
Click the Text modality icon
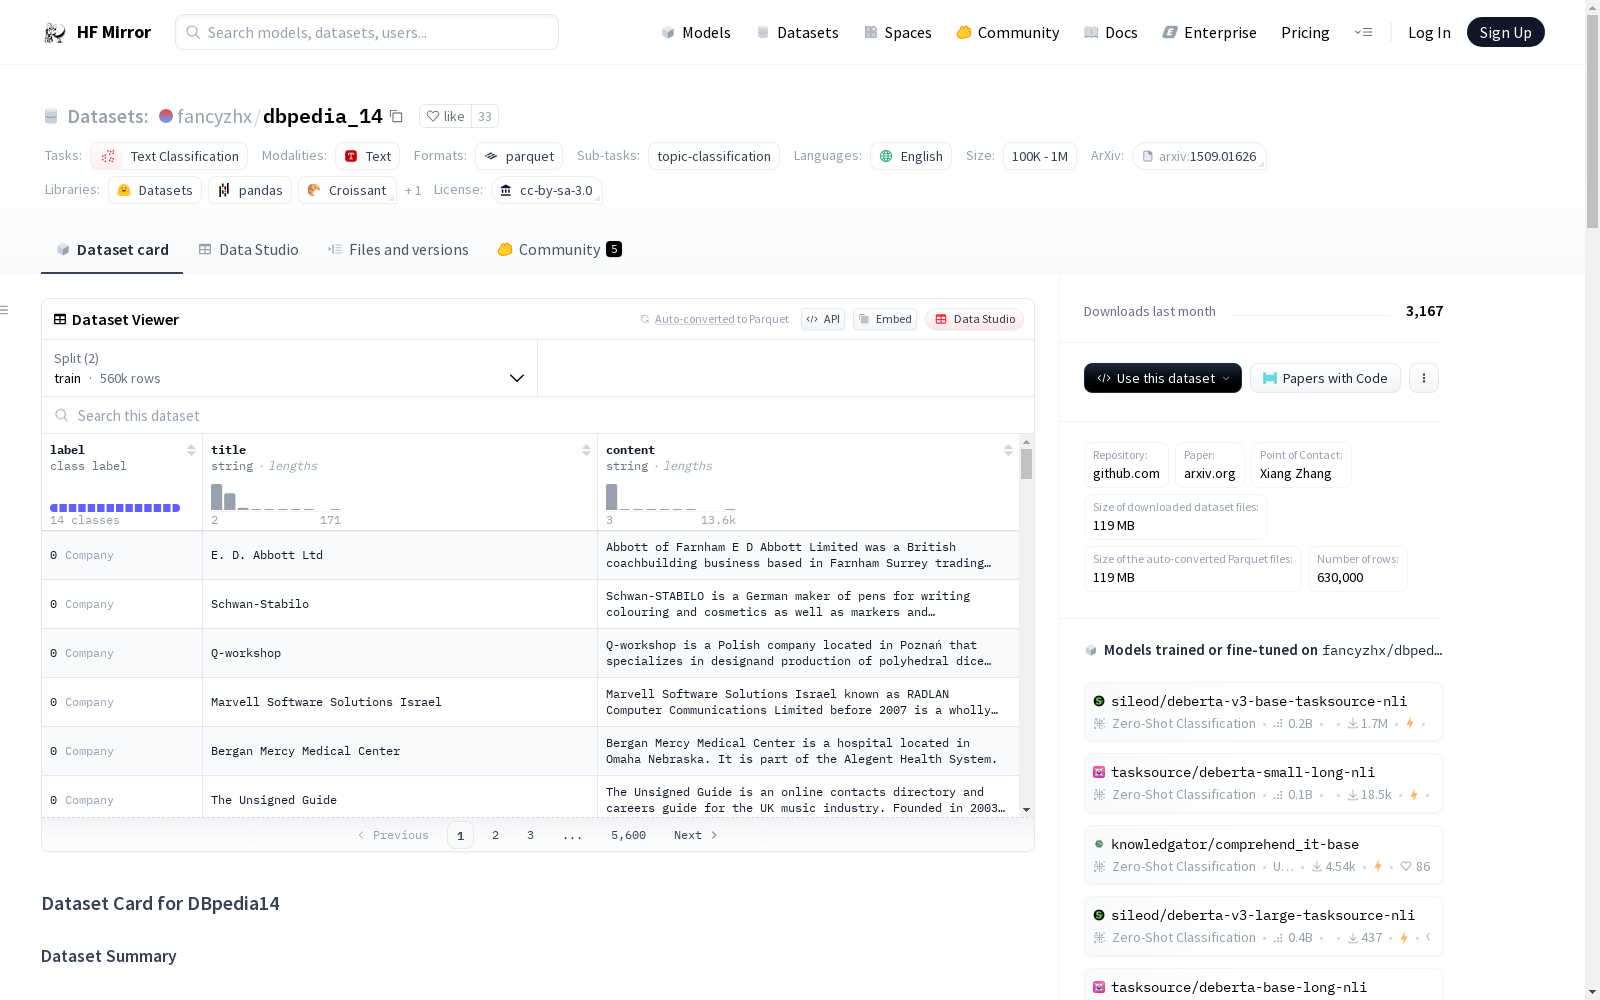click(x=351, y=156)
